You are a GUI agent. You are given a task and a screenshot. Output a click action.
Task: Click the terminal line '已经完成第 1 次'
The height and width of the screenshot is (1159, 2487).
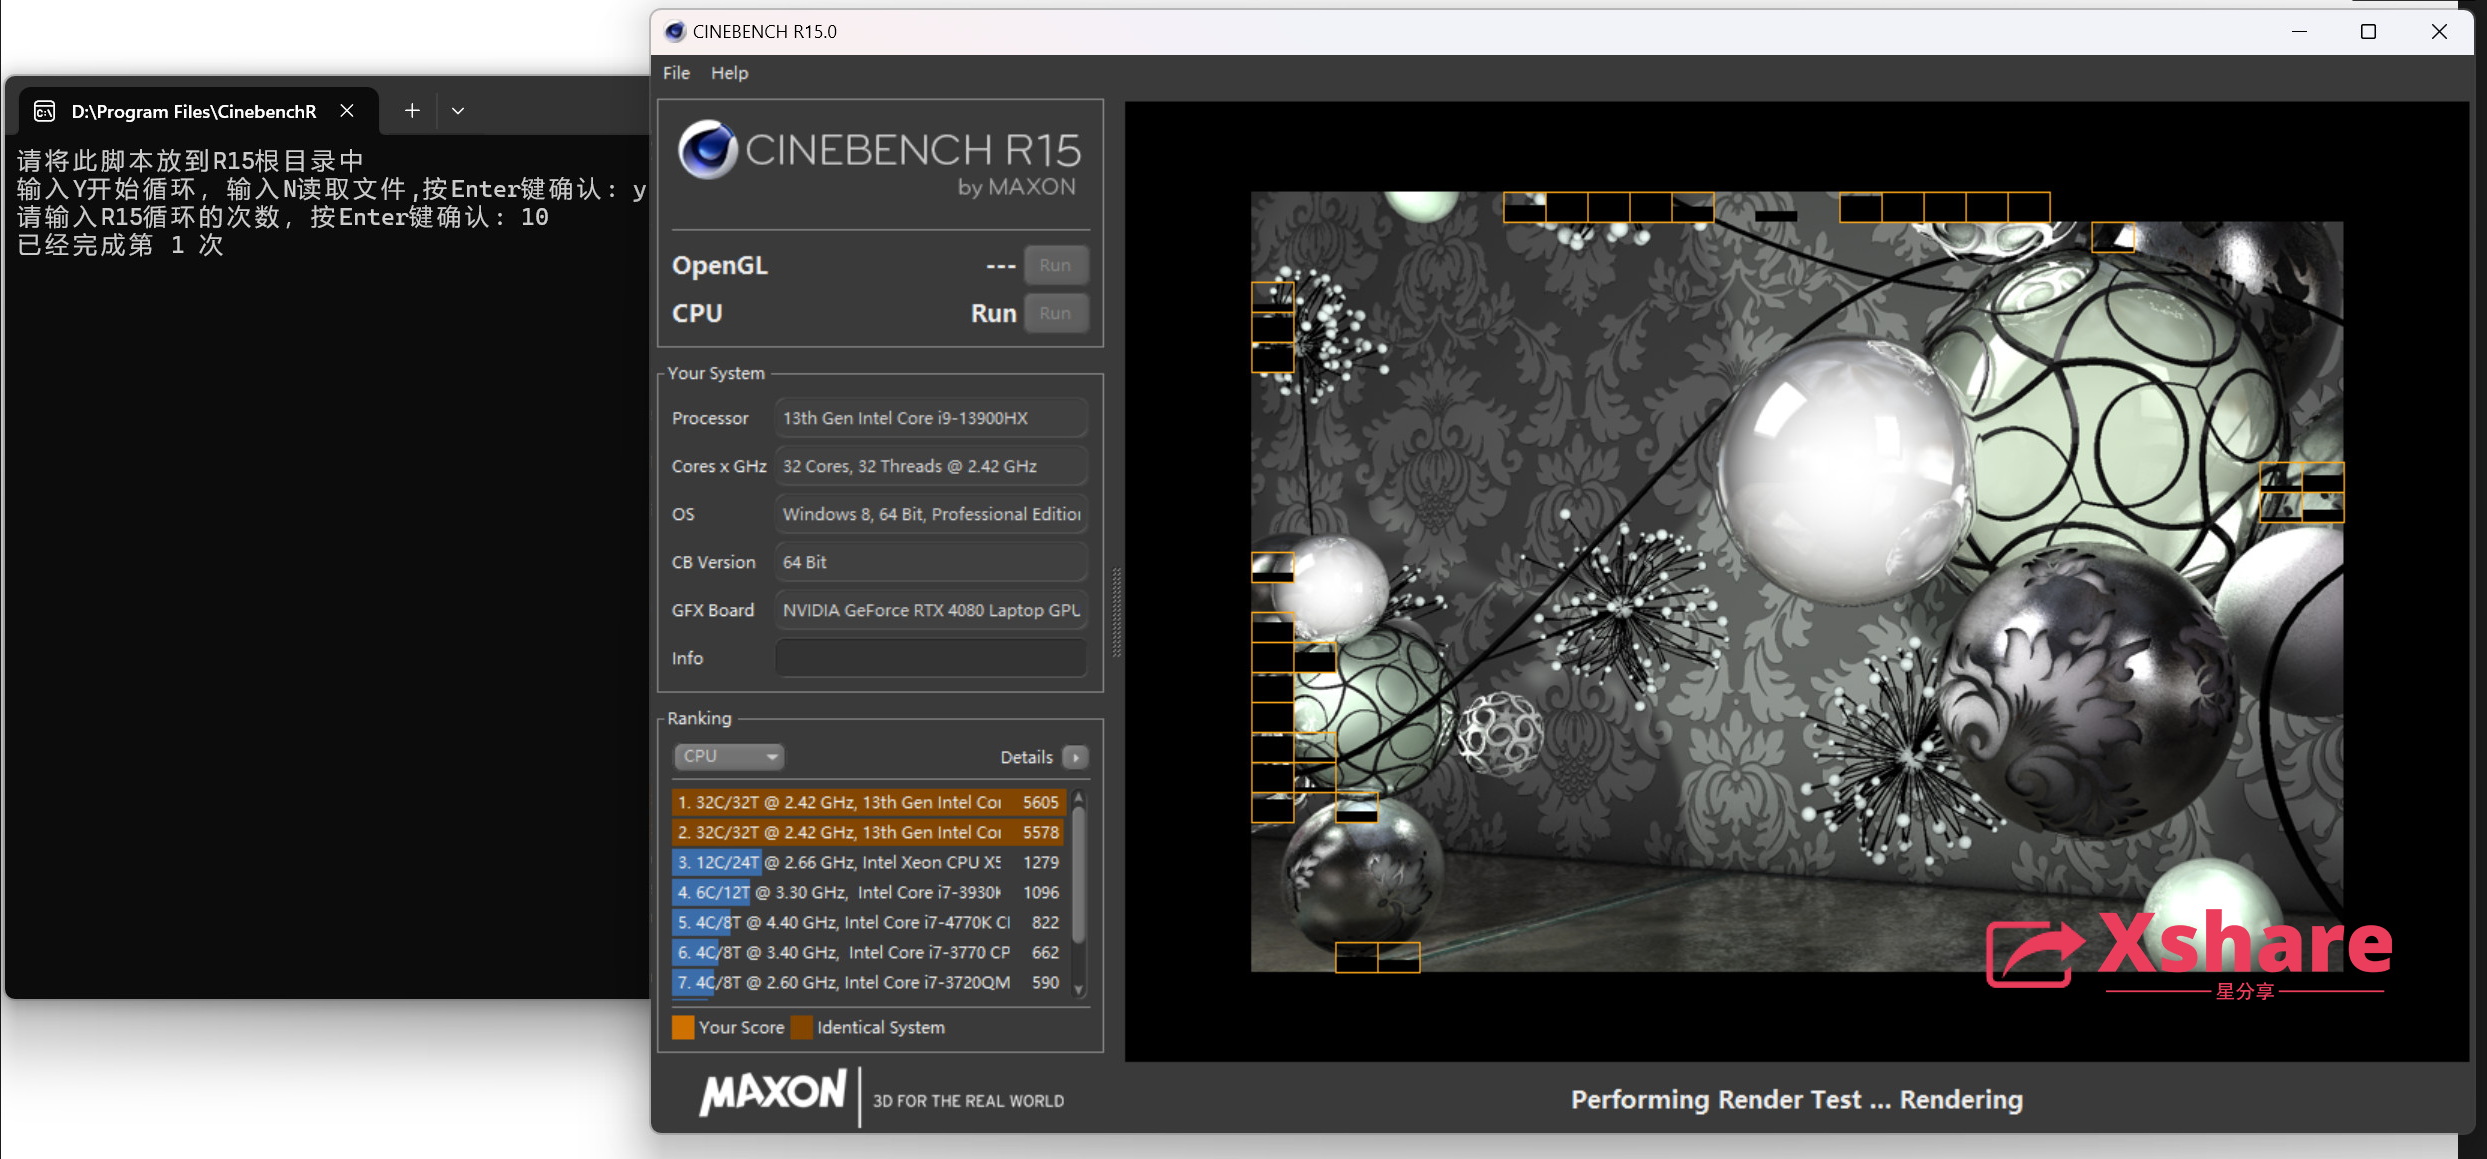[120, 245]
